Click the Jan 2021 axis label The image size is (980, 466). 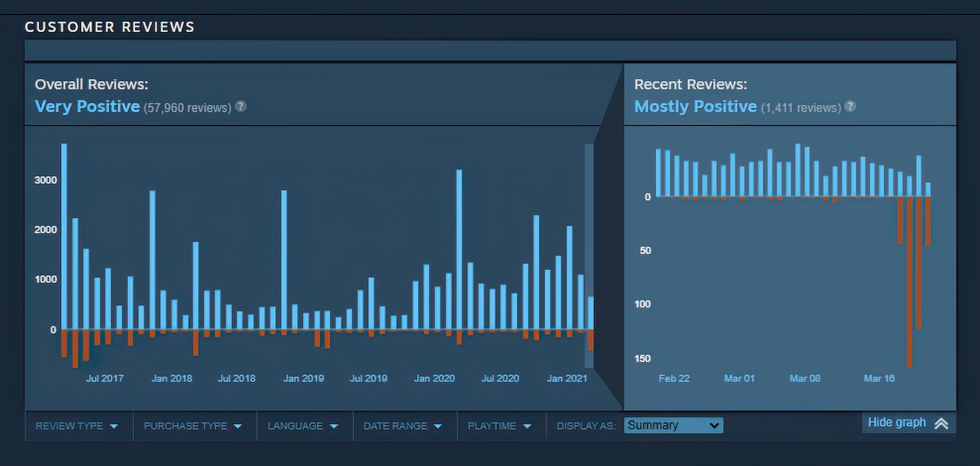567,379
